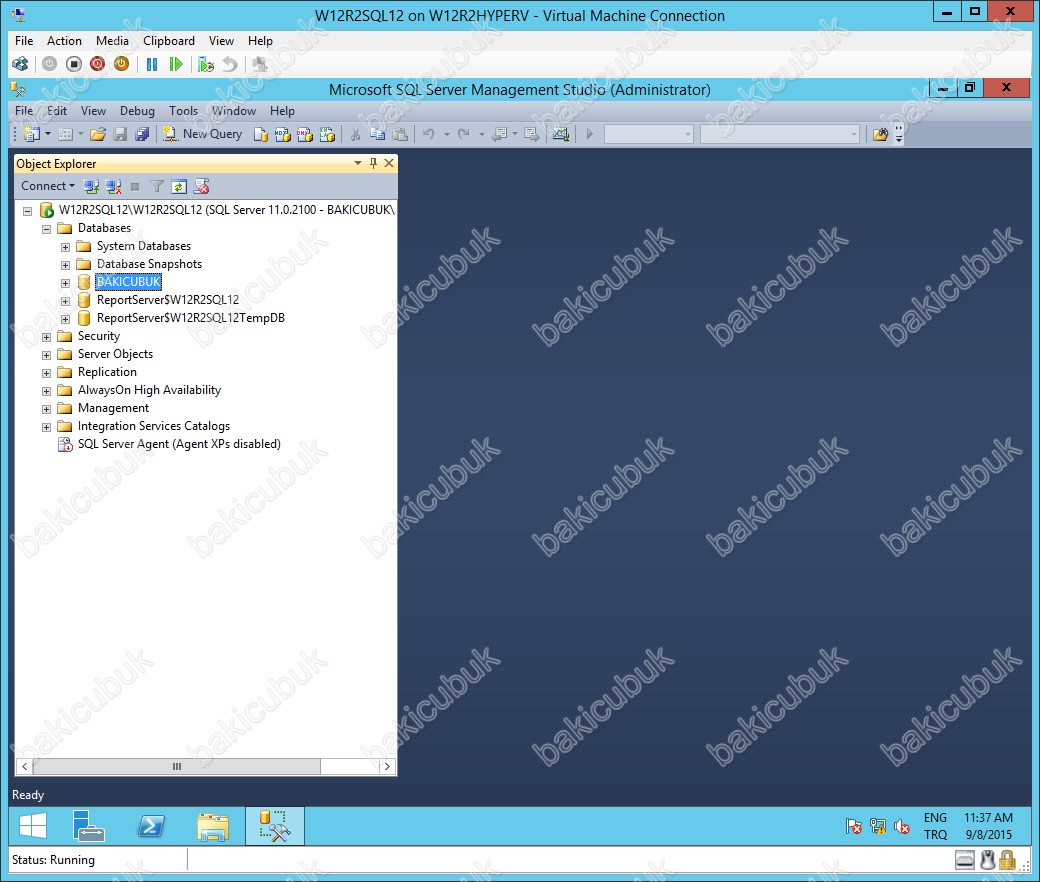Click the New Query button
The height and width of the screenshot is (882, 1040).
[202, 134]
